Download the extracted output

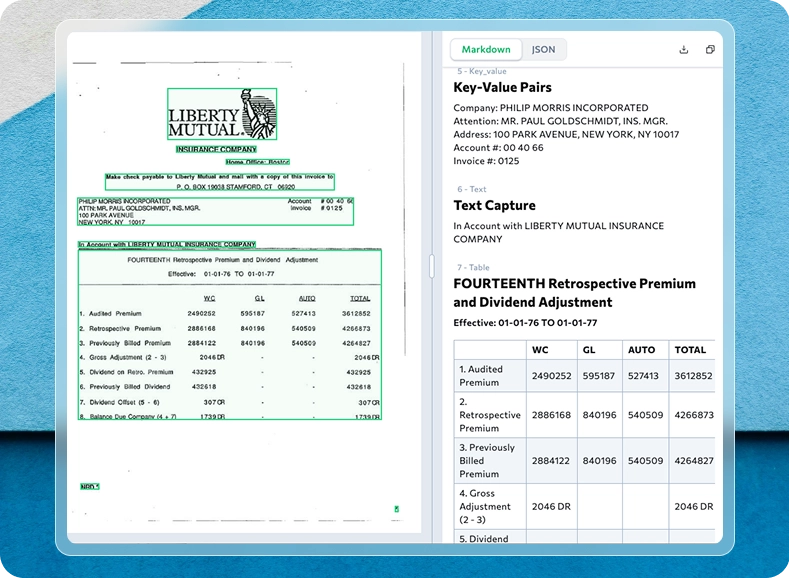684,49
